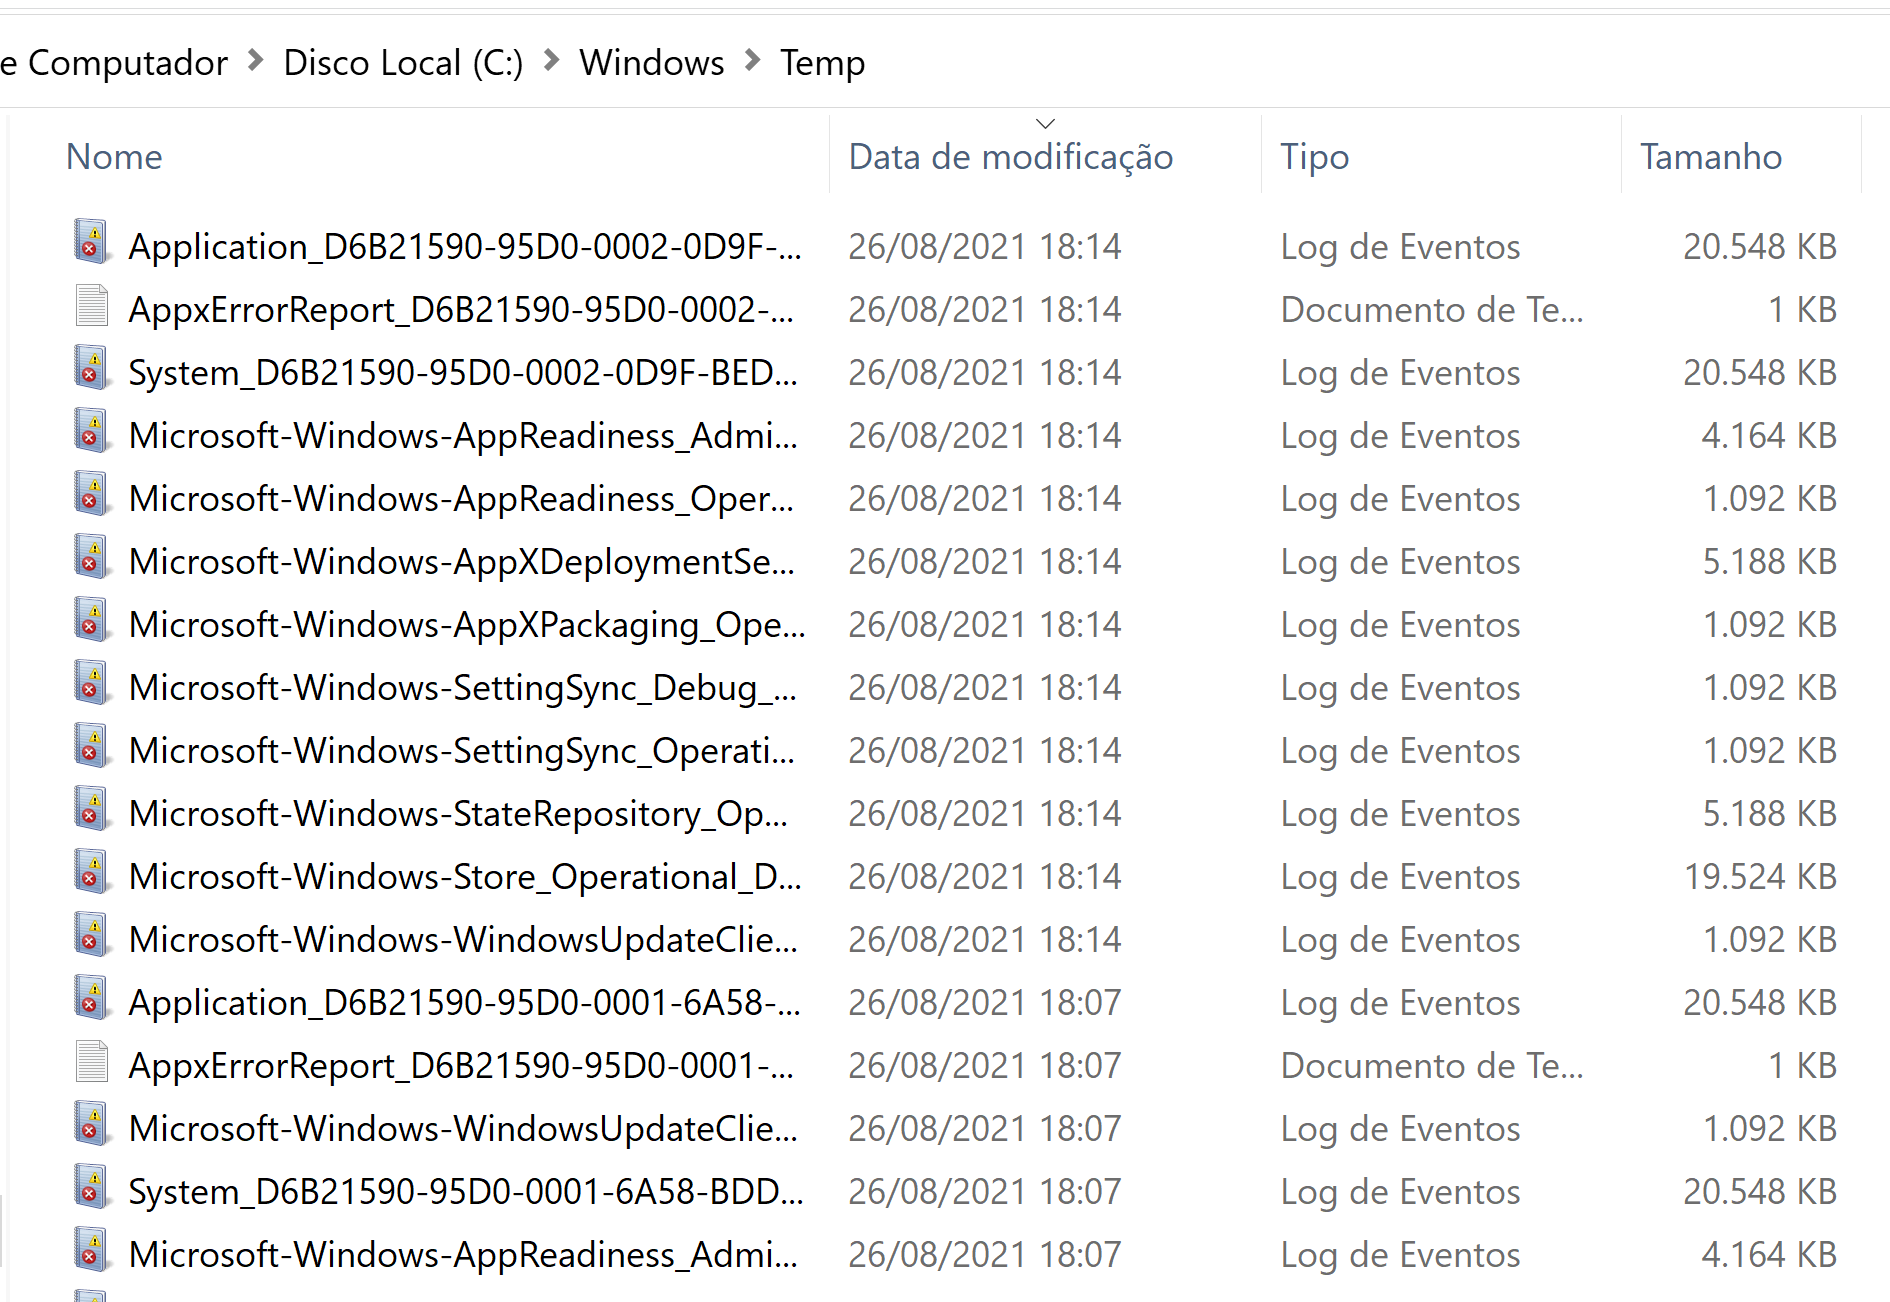Click event log icon for Application_D6B21590-95D0-0002-0D9F file

[92, 242]
